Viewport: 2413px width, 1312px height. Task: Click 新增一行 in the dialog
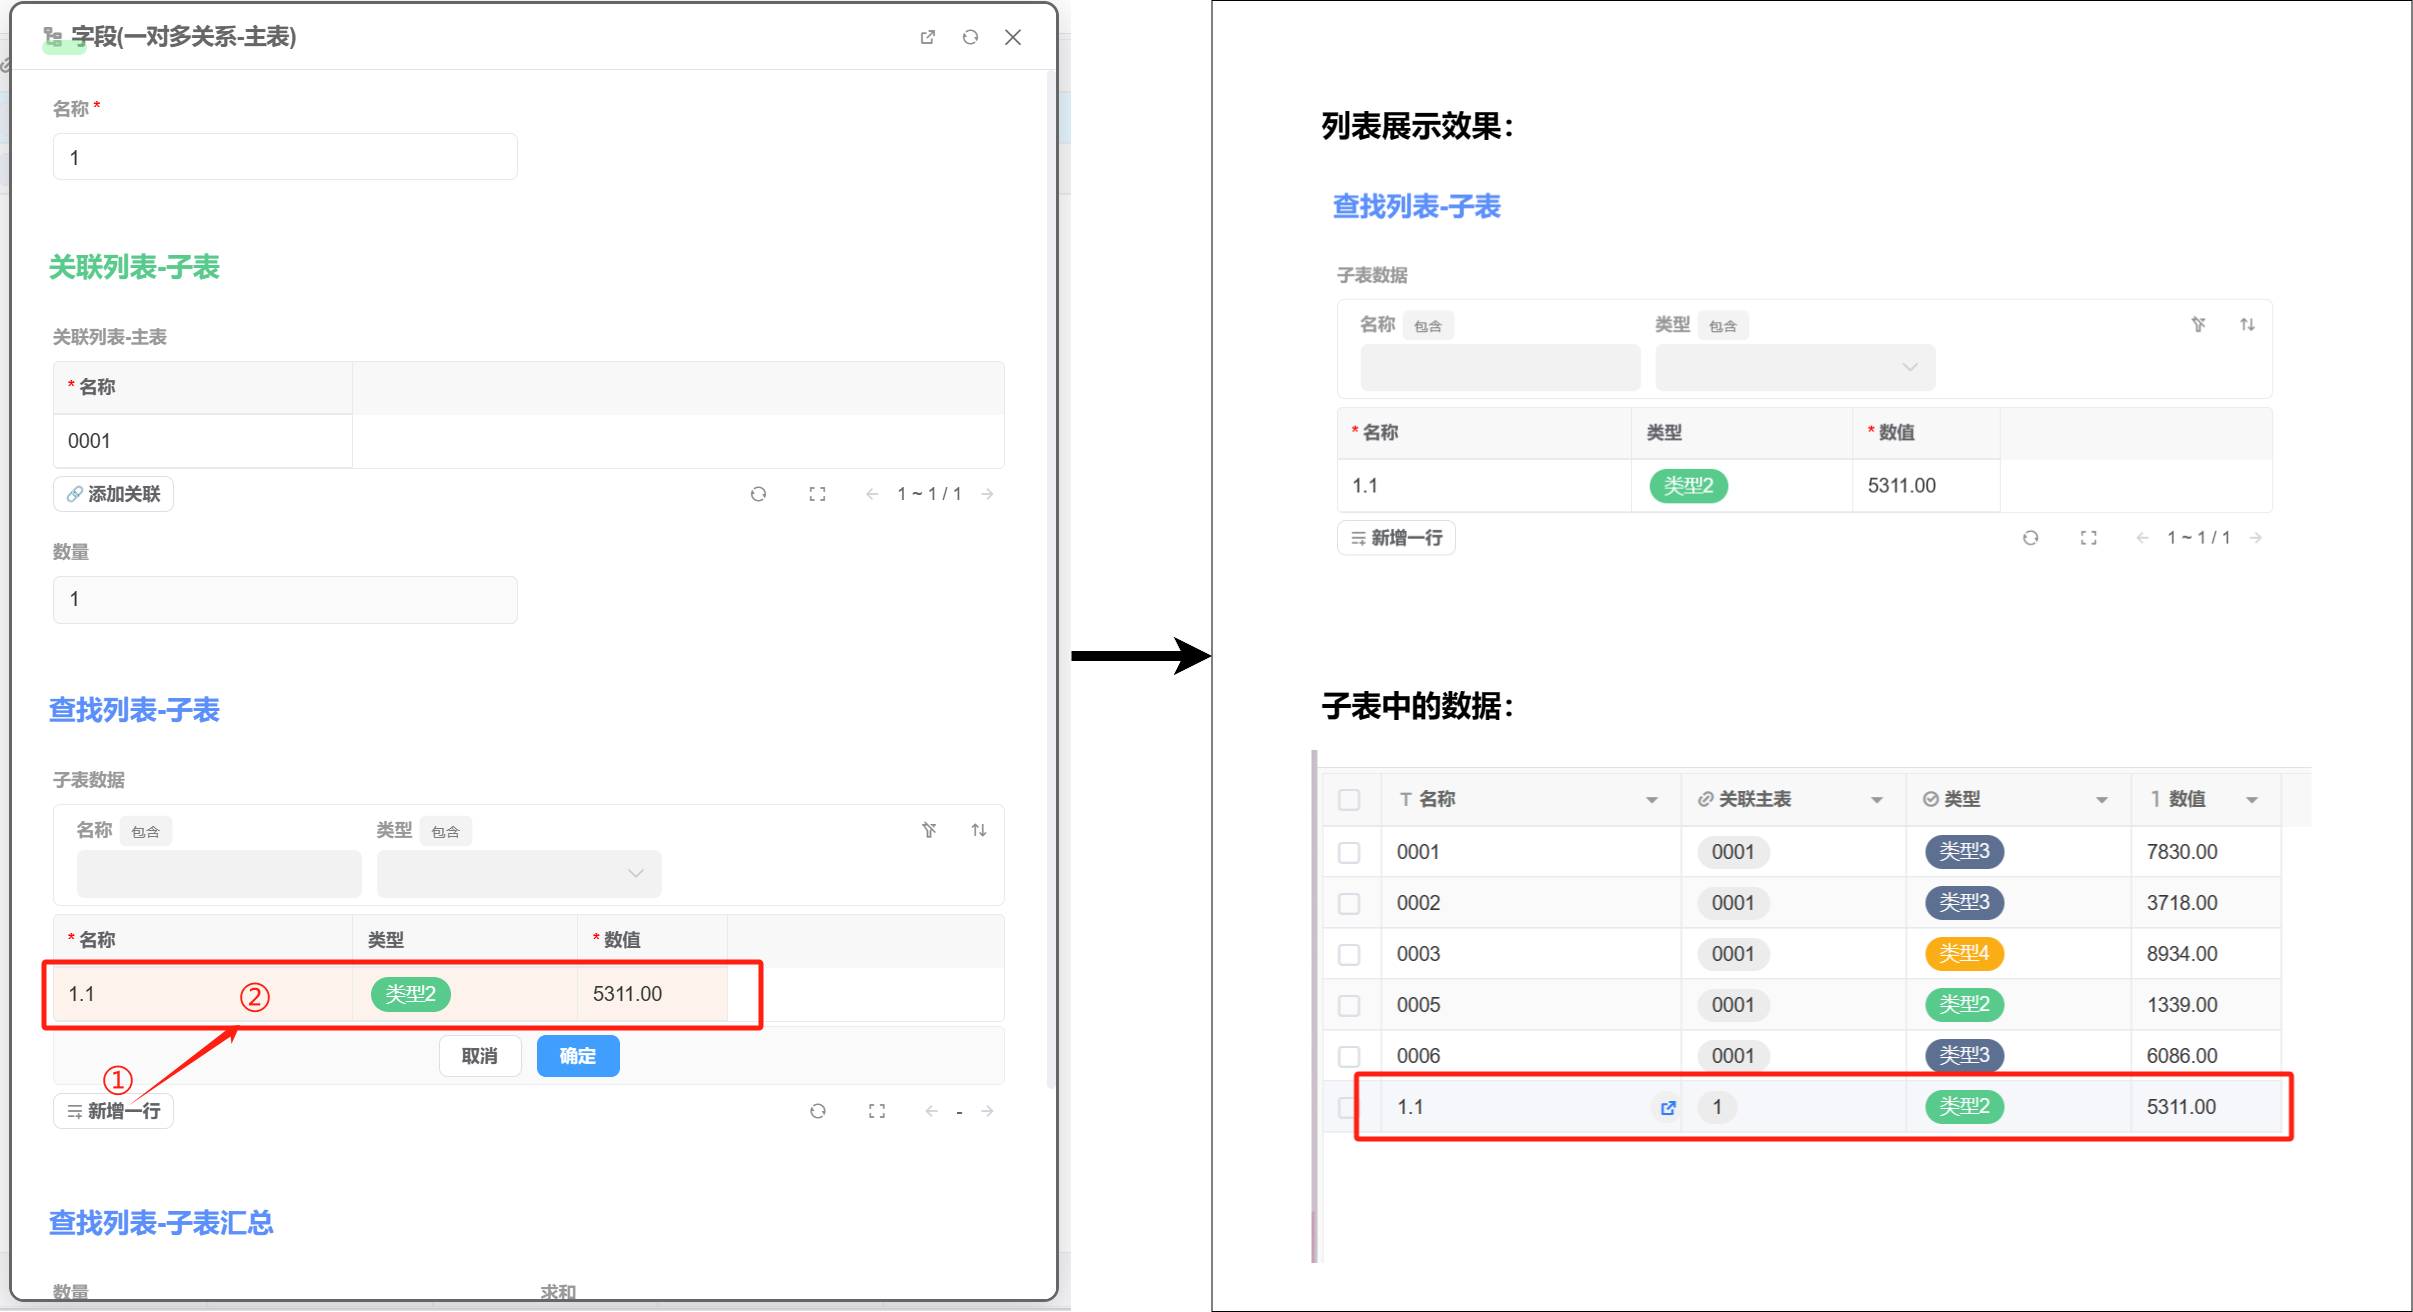(113, 1111)
